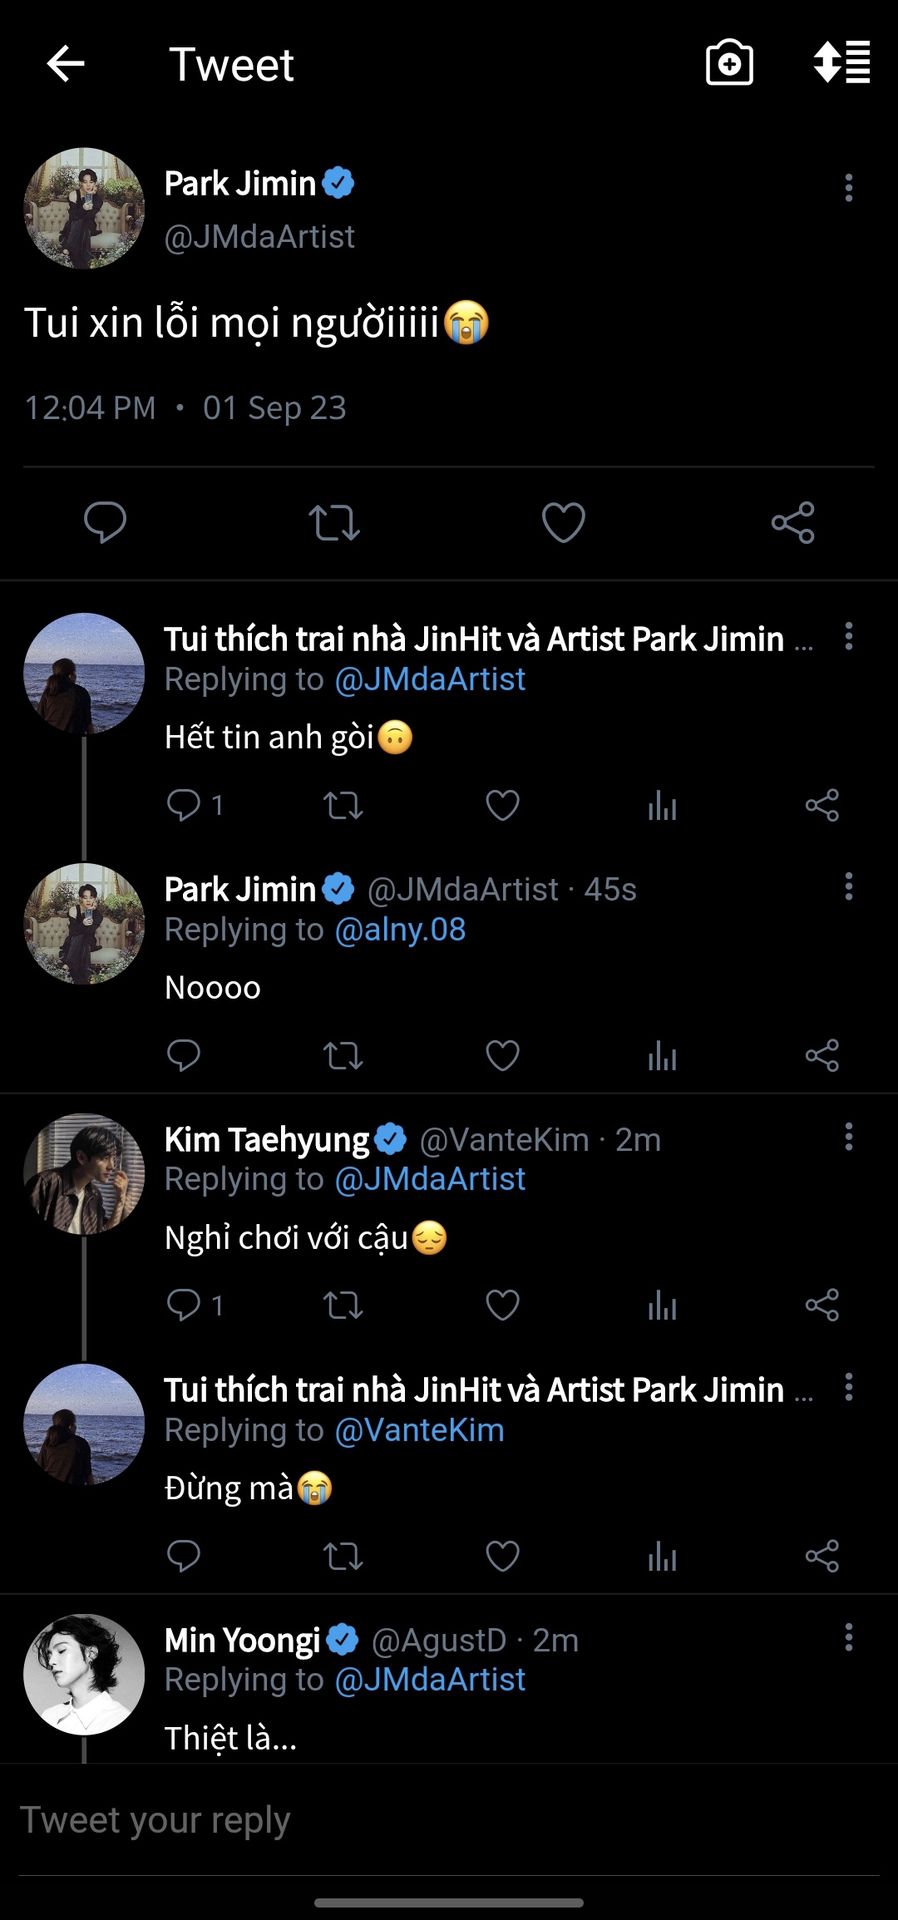The width and height of the screenshot is (898, 1920).
Task: Open Min Yoongi's profile picture
Action: click(x=84, y=1674)
